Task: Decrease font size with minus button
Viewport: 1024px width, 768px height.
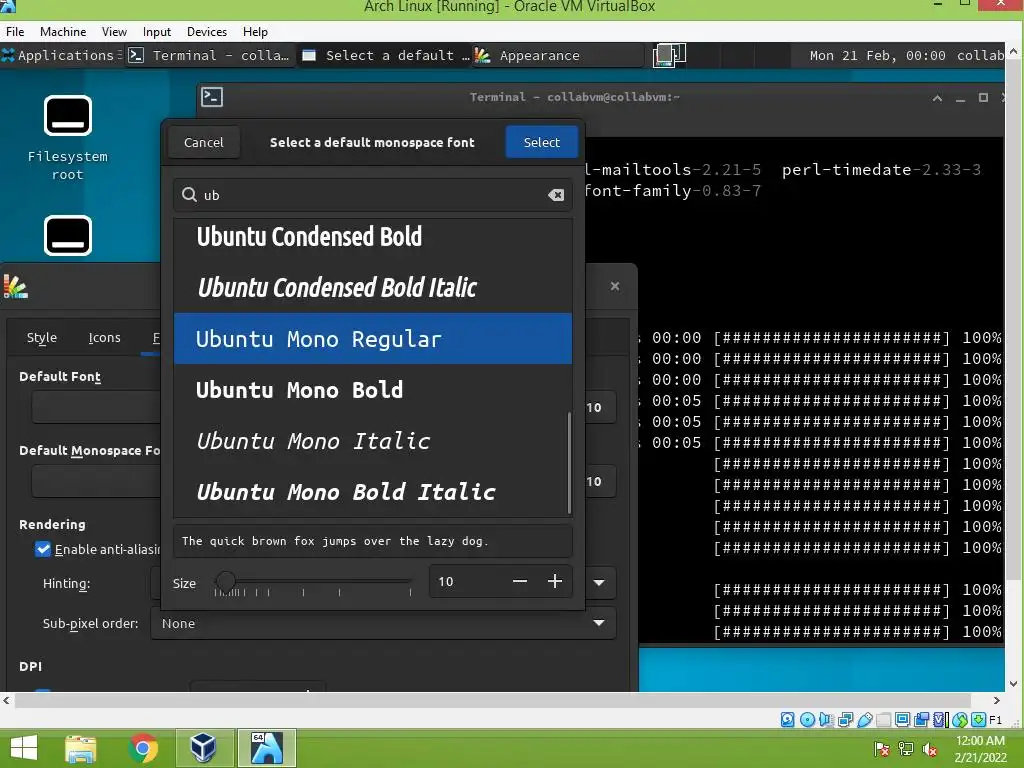Action: pos(520,581)
